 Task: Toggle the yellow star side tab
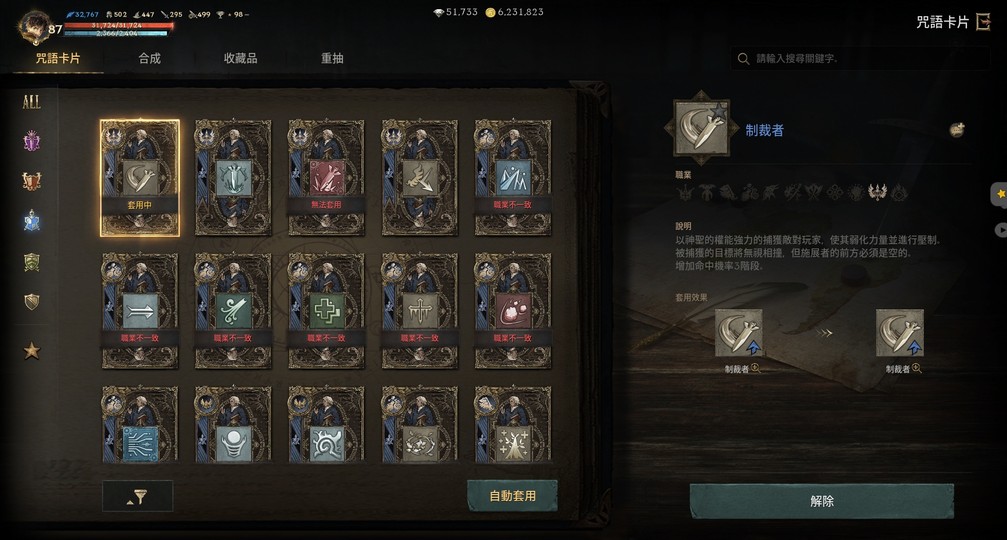point(999,194)
